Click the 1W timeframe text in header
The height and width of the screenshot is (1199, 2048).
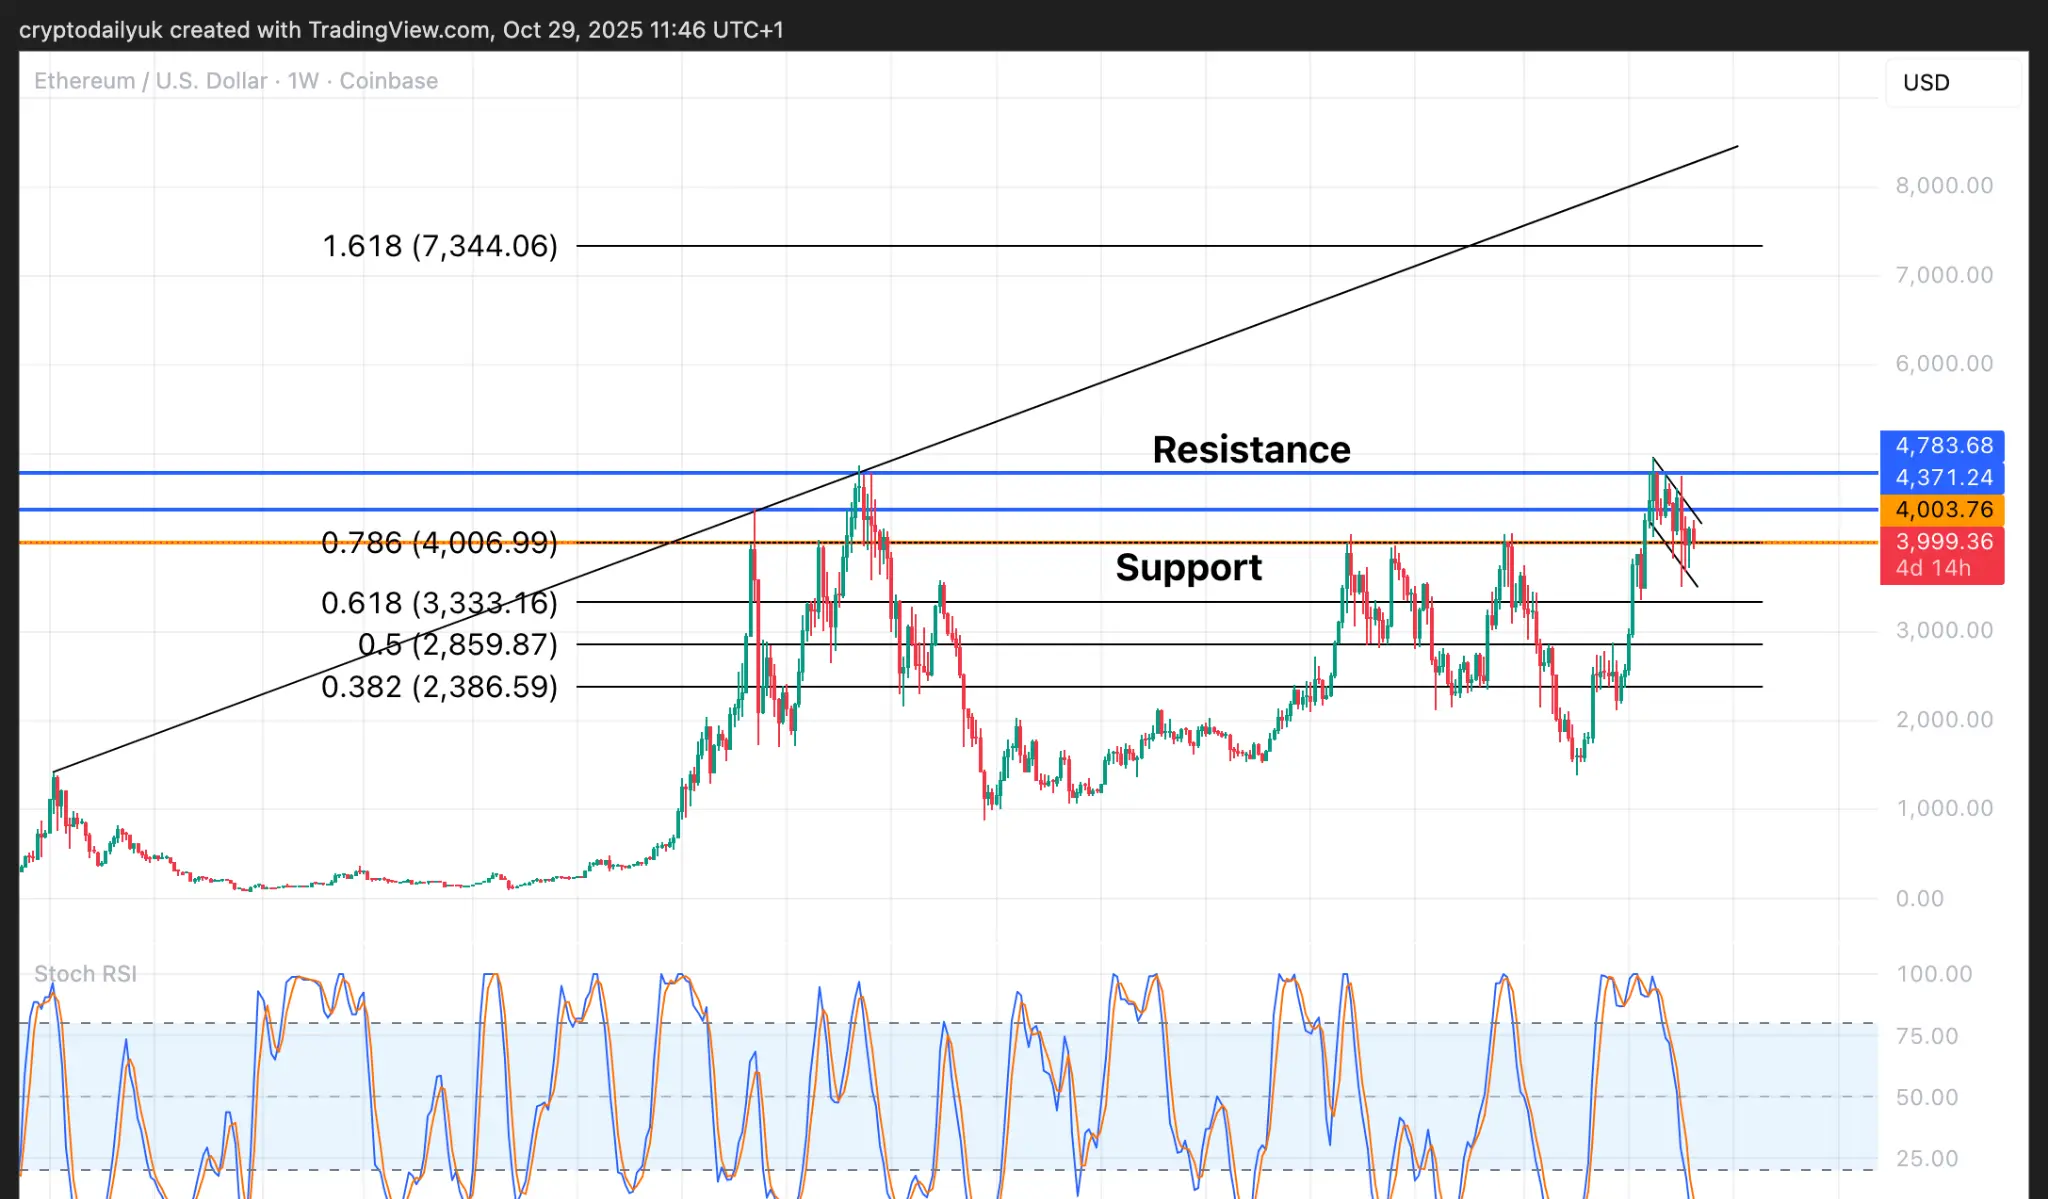(303, 81)
